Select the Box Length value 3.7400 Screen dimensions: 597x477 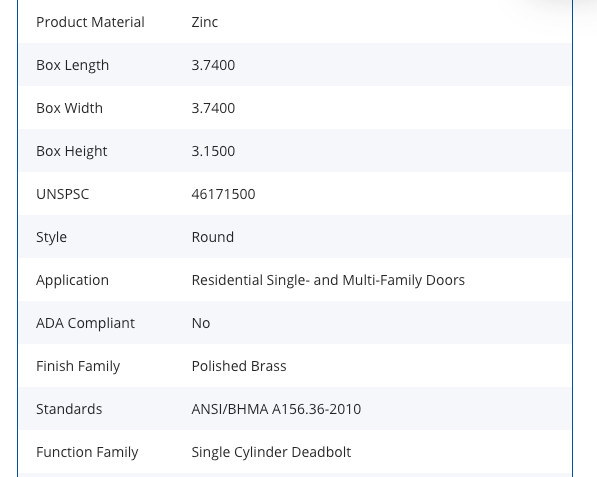(213, 65)
